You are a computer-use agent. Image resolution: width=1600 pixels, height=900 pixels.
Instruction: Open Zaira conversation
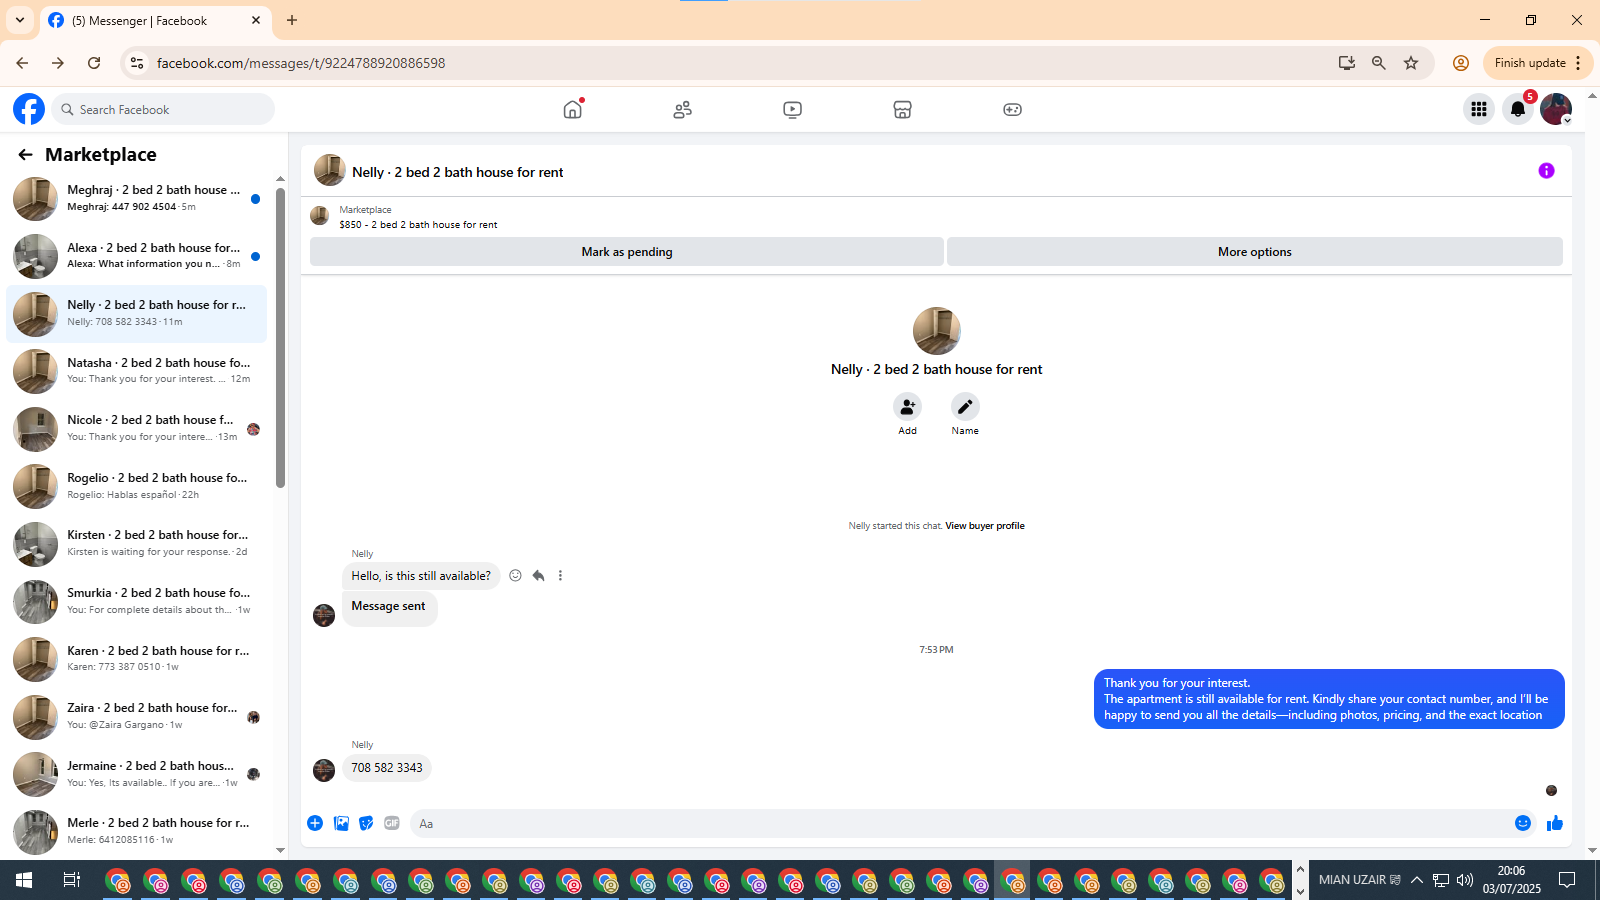click(x=137, y=717)
